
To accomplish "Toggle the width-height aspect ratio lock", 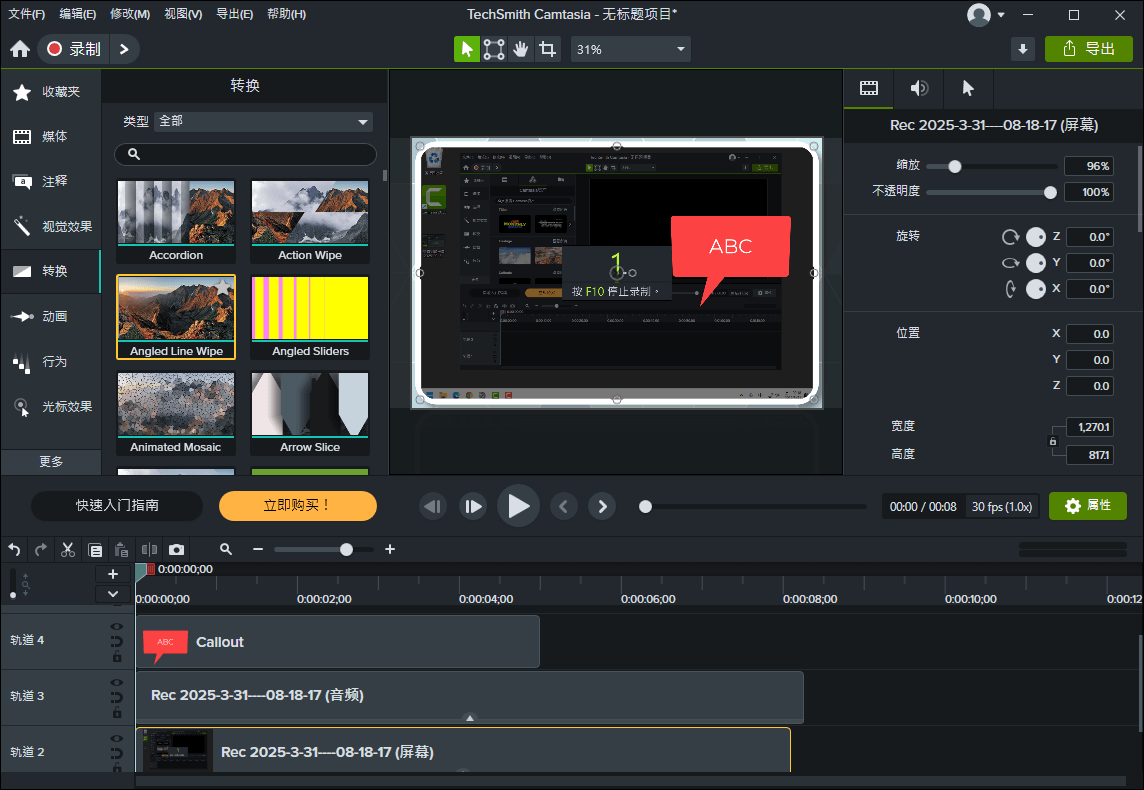I will pyautogui.click(x=1052, y=440).
